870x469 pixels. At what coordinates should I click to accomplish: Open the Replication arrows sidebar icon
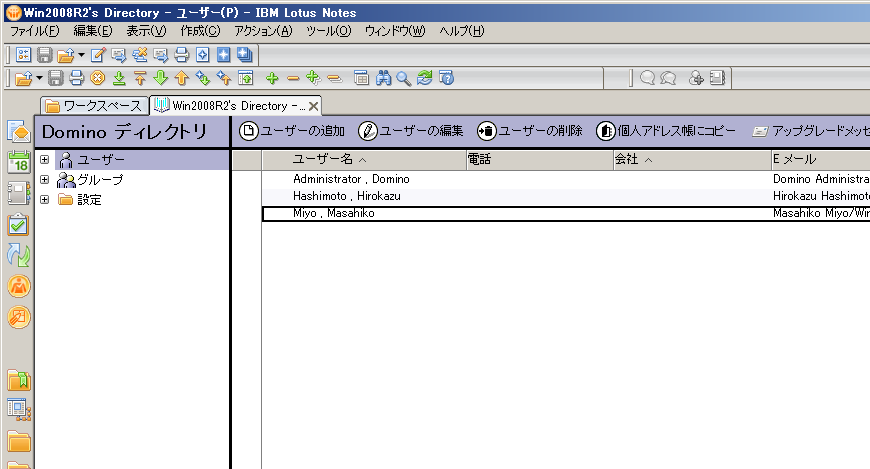click(19, 255)
